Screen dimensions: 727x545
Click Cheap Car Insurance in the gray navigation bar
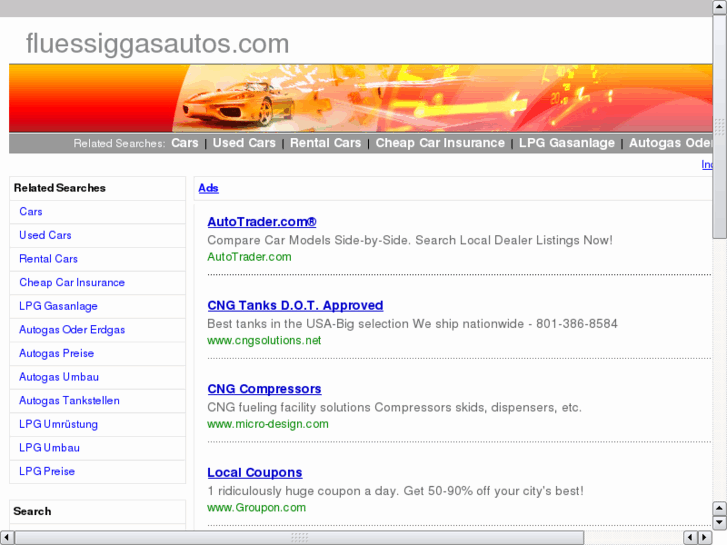440,143
